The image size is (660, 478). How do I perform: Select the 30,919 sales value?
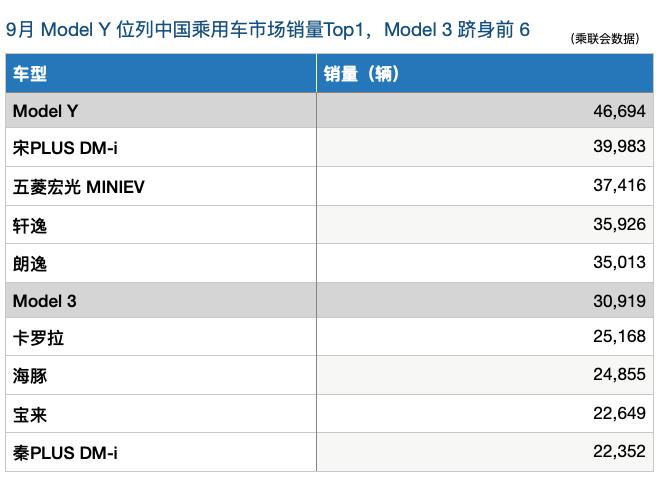619,301
